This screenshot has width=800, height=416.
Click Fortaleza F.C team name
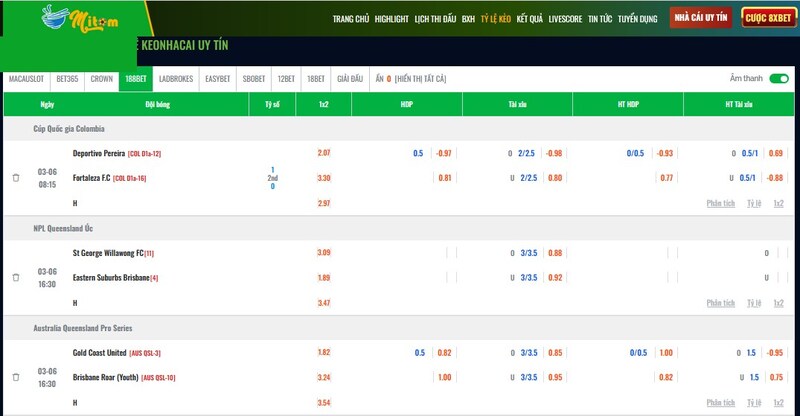pyautogui.click(x=91, y=178)
